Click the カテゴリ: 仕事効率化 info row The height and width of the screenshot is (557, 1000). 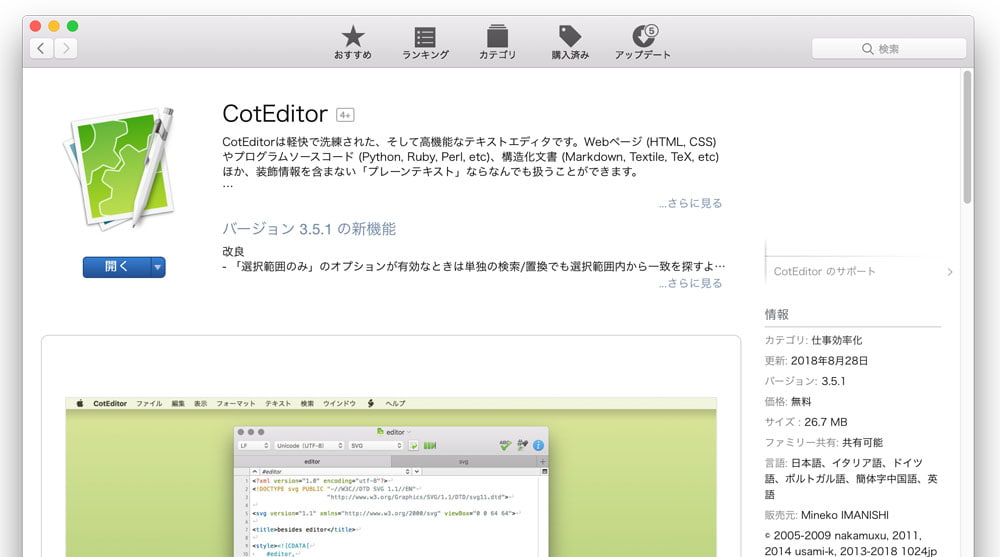pyautogui.click(x=814, y=340)
